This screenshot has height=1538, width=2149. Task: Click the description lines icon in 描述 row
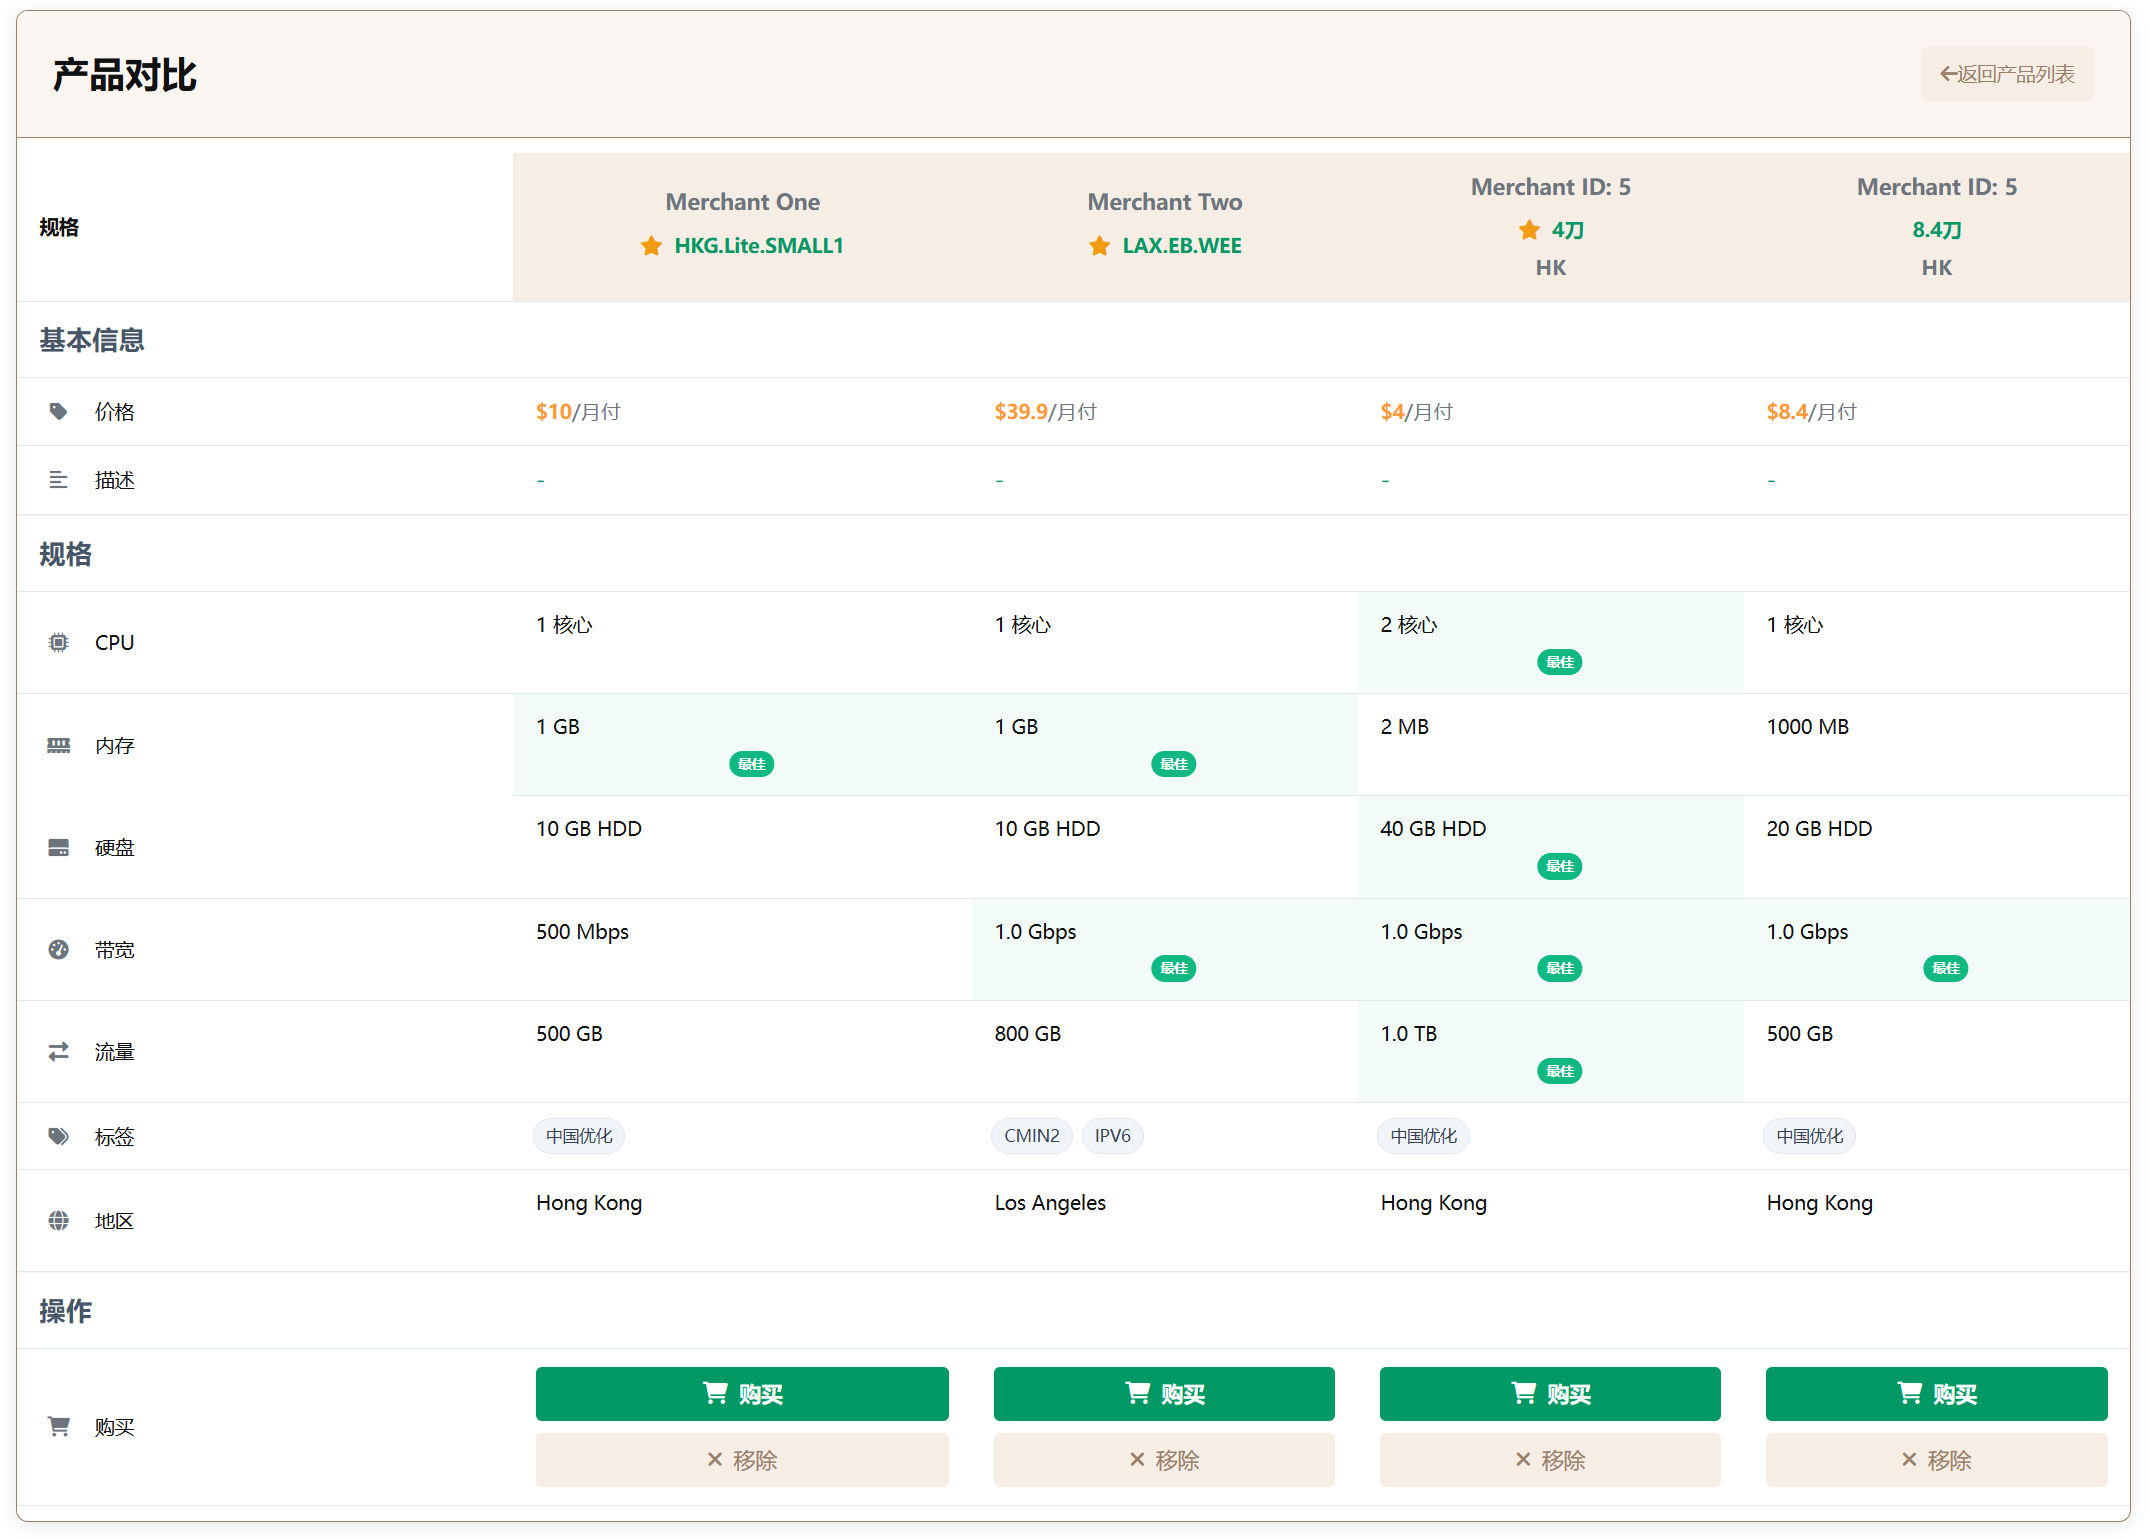59,480
